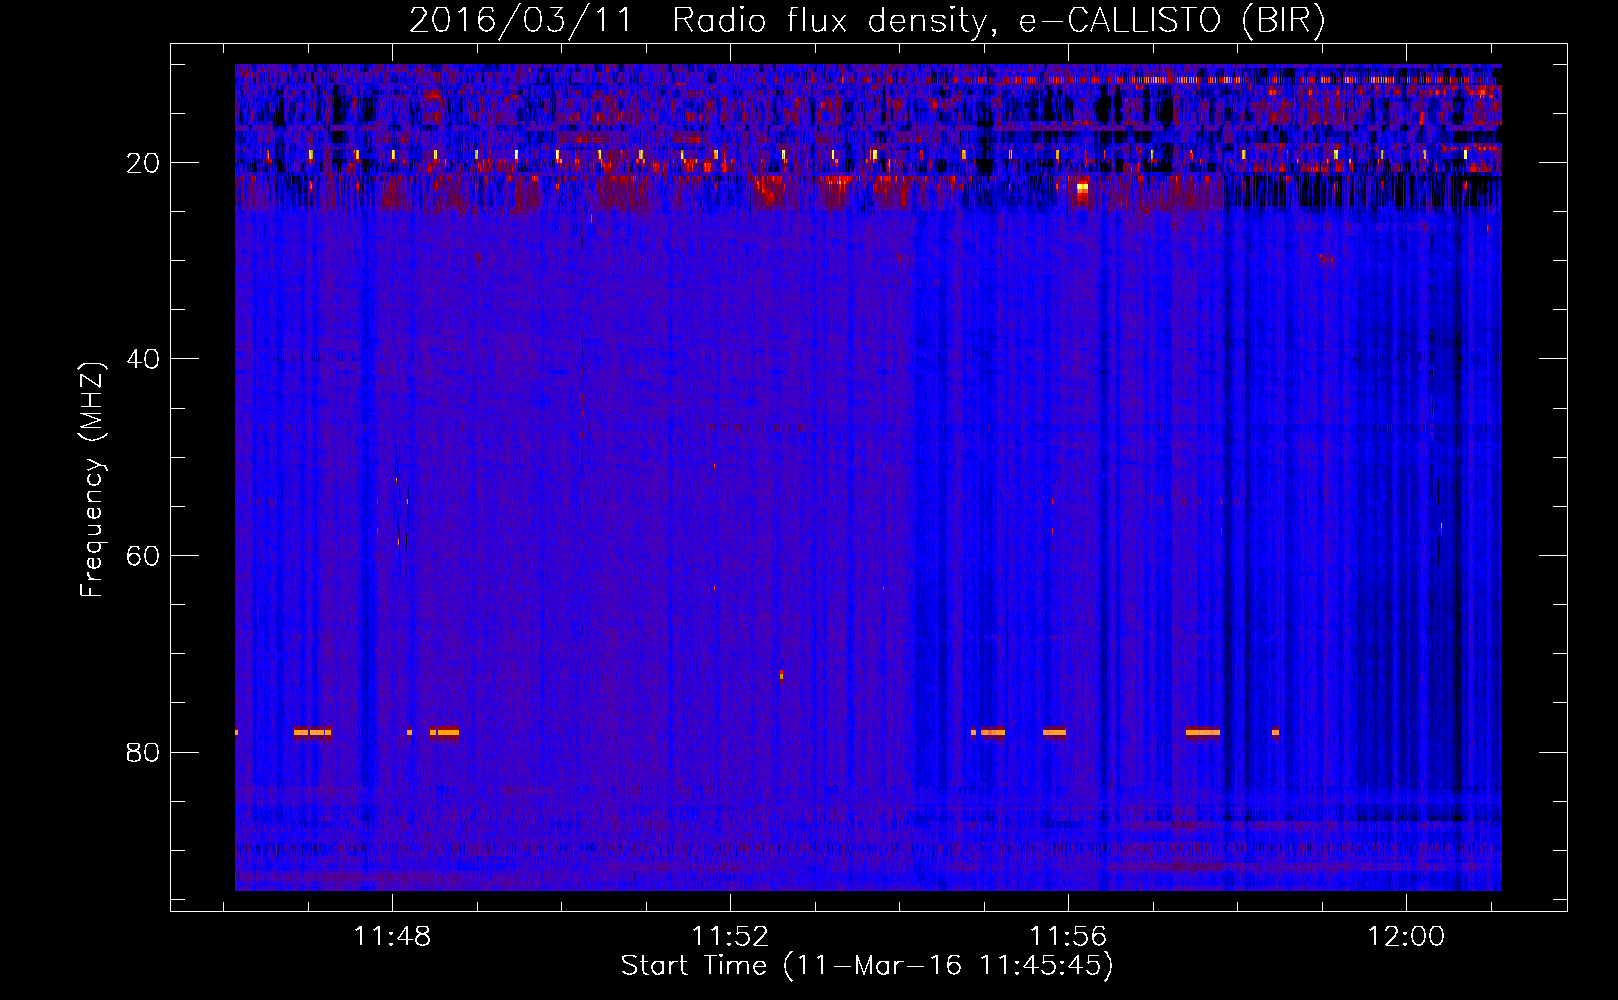Click the '11:48' time tick label
The width and height of the screenshot is (1618, 1000).
tap(392, 937)
